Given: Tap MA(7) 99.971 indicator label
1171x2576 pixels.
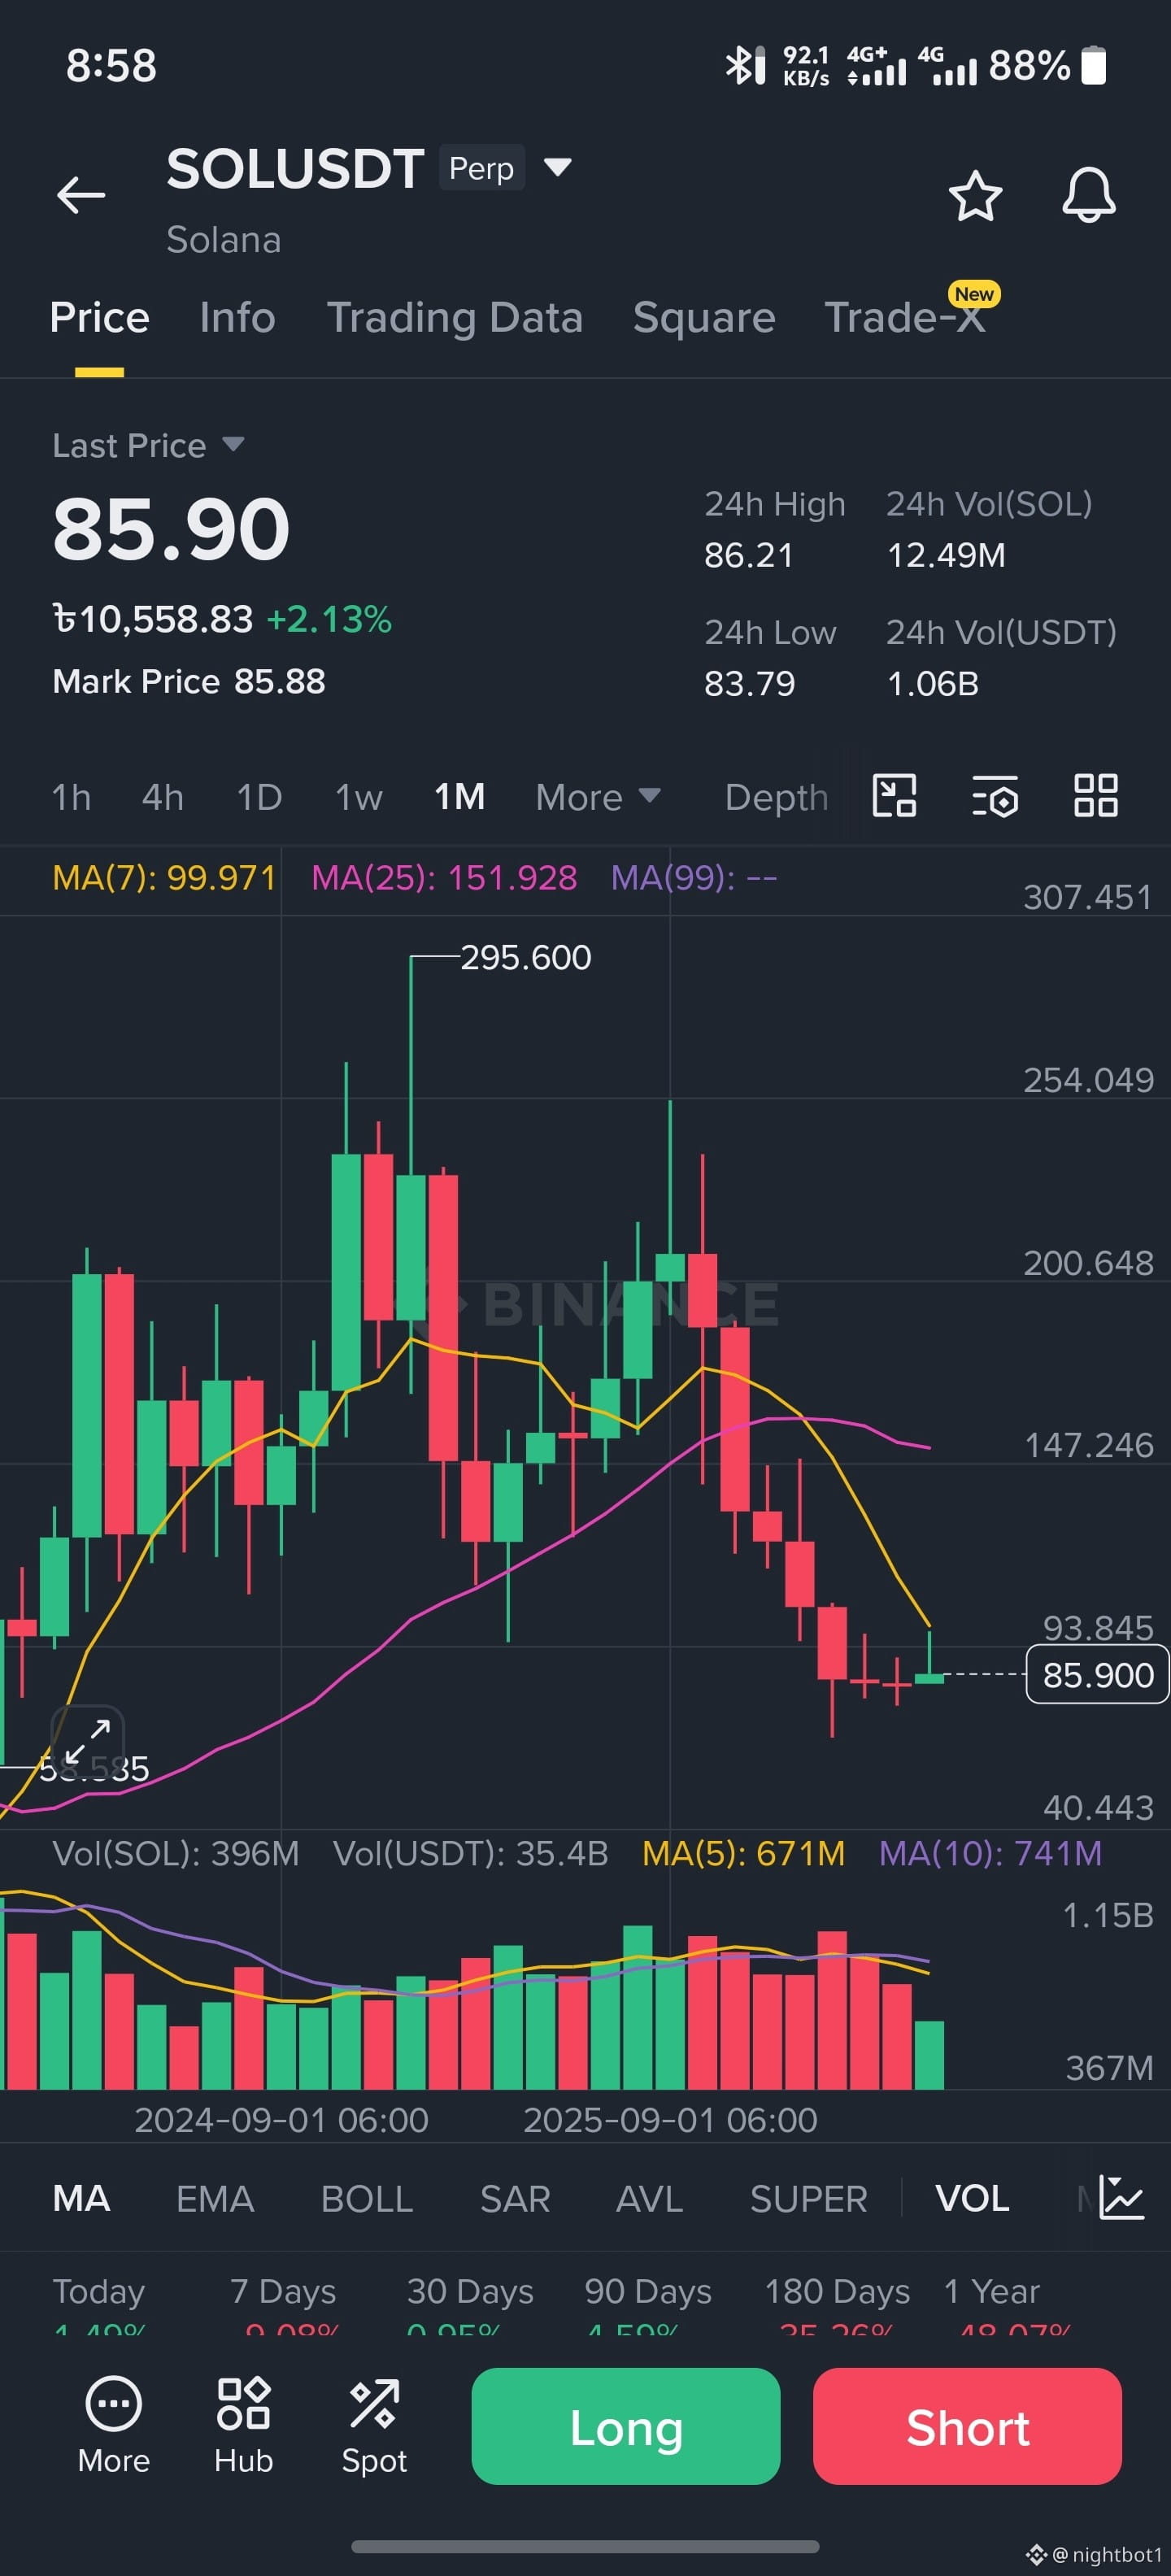Looking at the screenshot, I should click(x=164, y=877).
